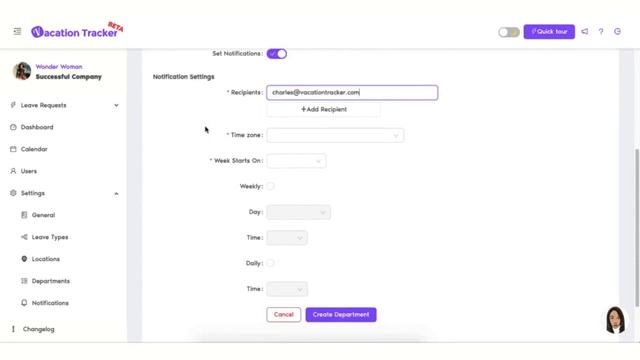Select the Daily radio option
Screen dimensions: 640x360
tap(270, 263)
